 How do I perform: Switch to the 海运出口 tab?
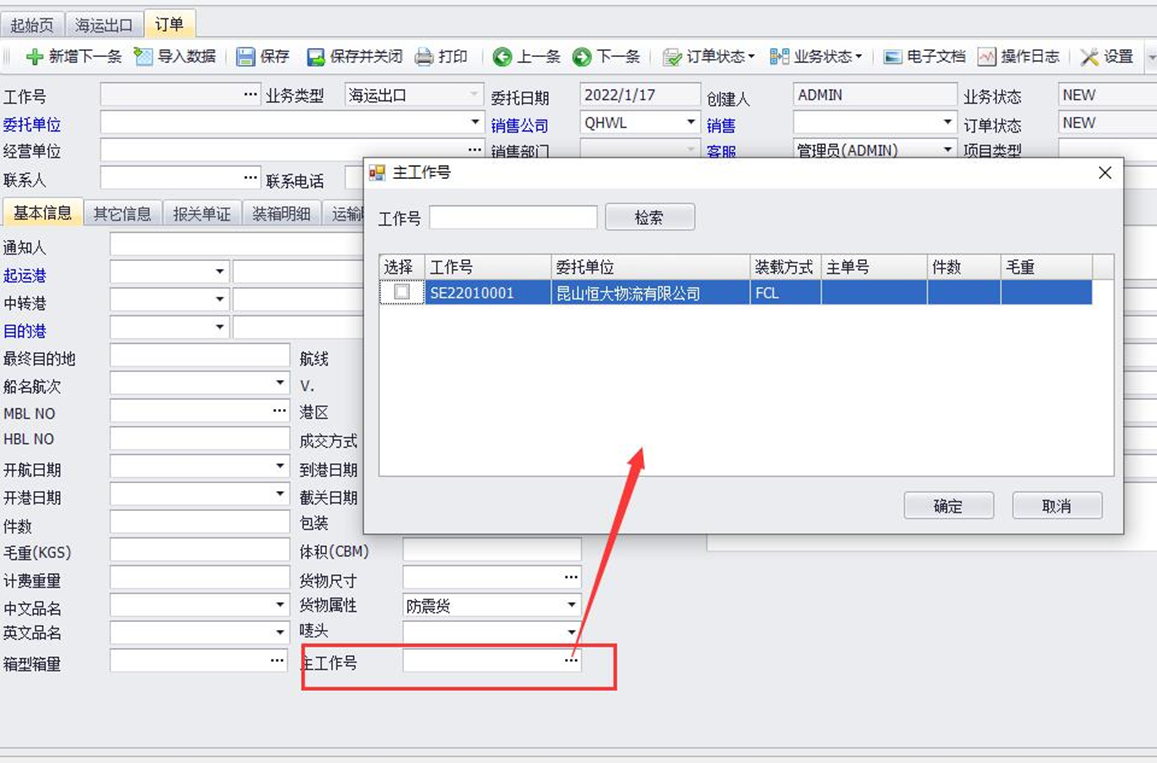(105, 25)
